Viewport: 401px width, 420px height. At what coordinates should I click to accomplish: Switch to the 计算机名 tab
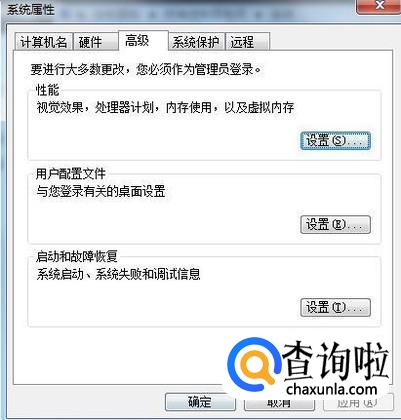(x=44, y=42)
